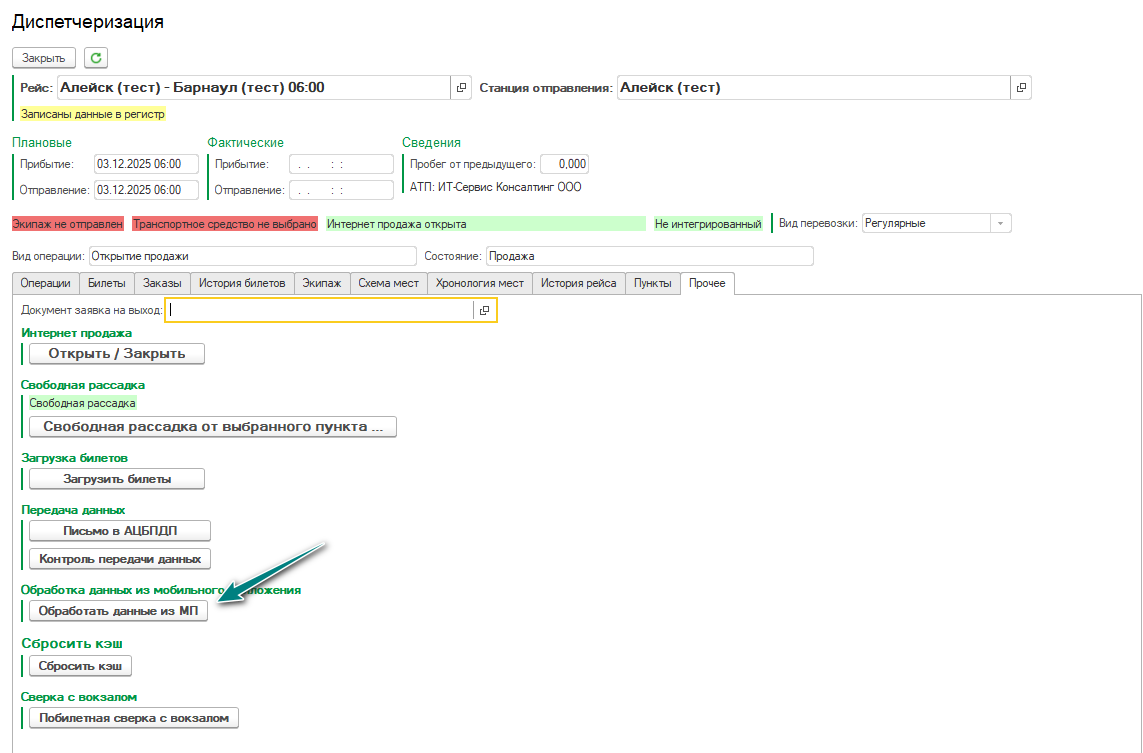
Task: Click the Открыть / Закрыть internet sales button
Action: point(117,353)
